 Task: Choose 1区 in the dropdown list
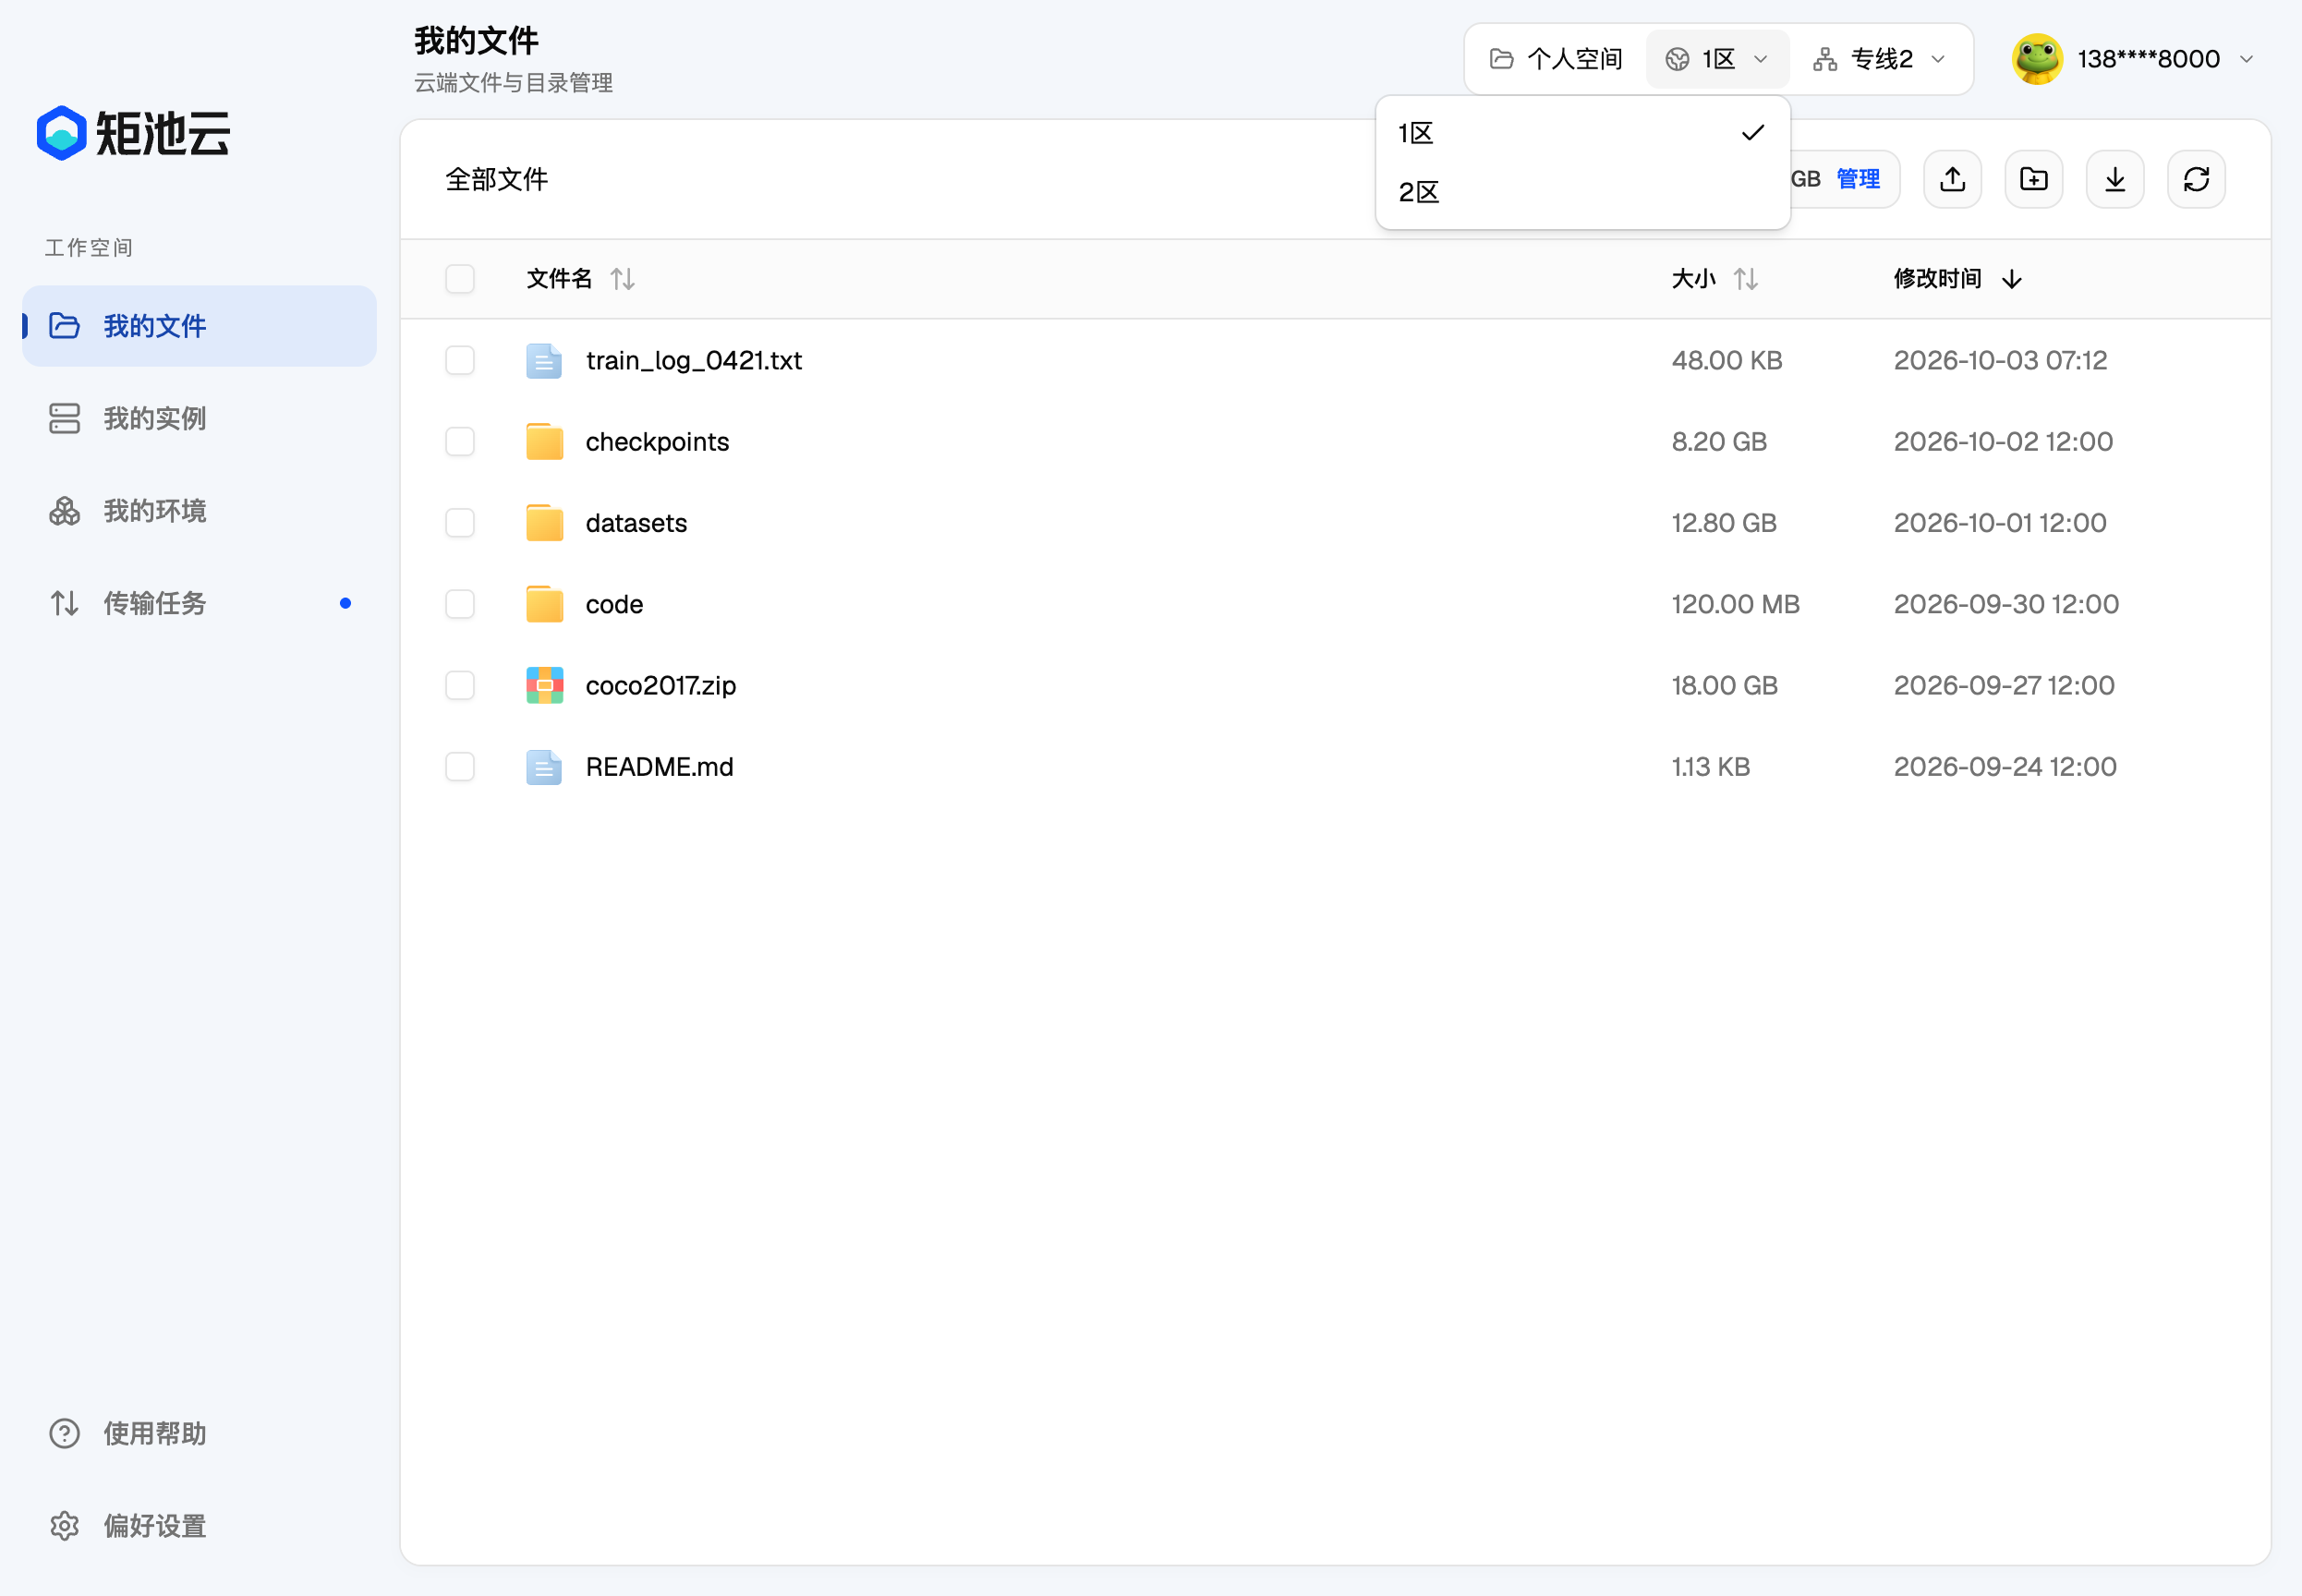pos(1582,133)
